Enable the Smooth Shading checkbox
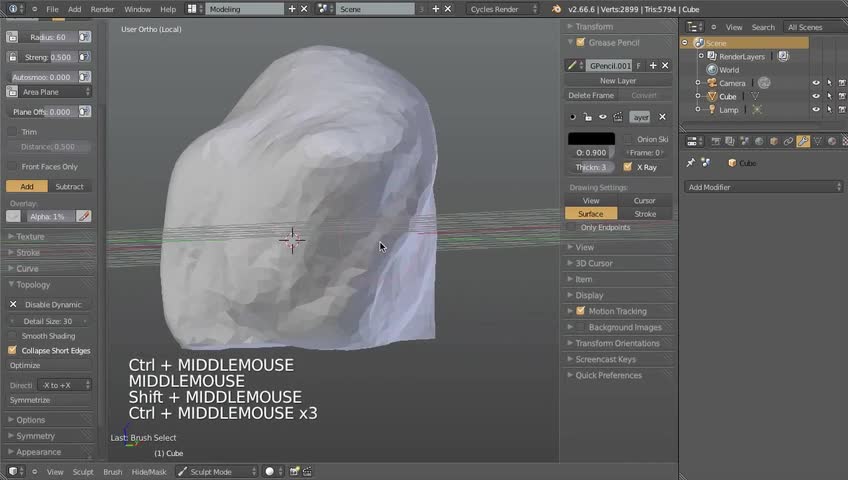Screen dimensions: 848x480 13,336
